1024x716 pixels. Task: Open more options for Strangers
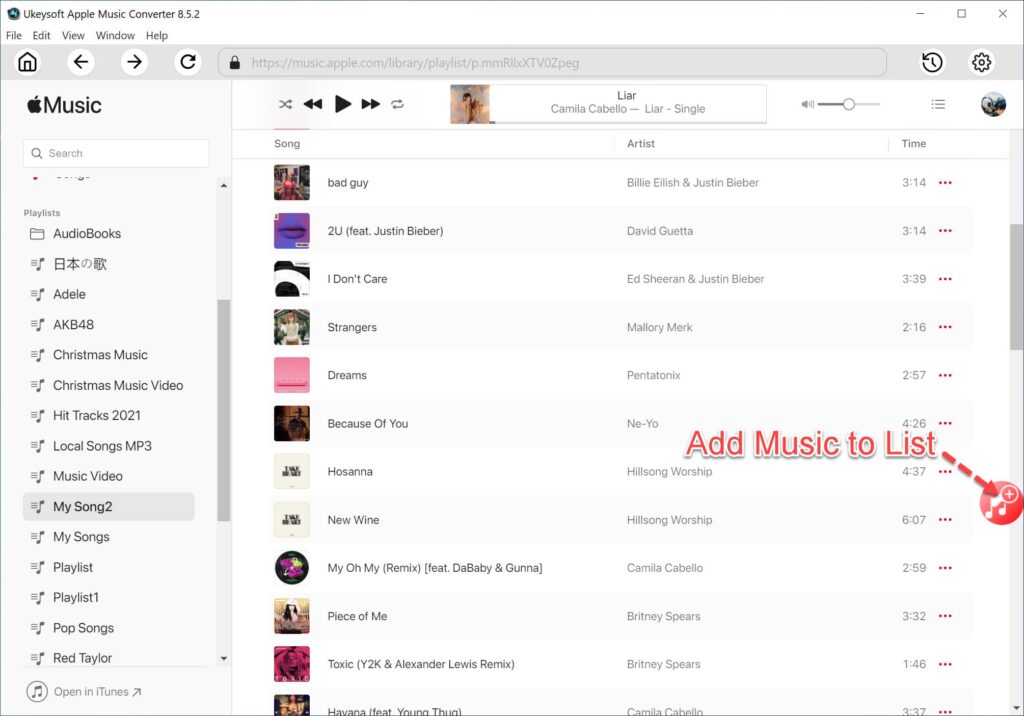[x=945, y=327]
